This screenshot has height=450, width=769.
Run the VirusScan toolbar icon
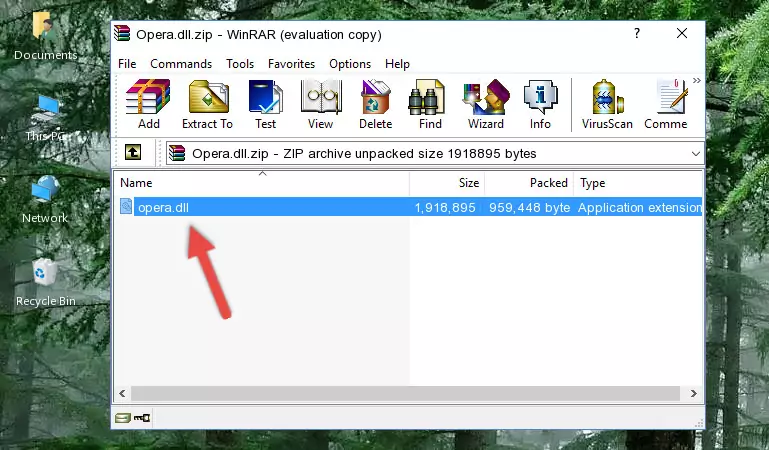607,104
